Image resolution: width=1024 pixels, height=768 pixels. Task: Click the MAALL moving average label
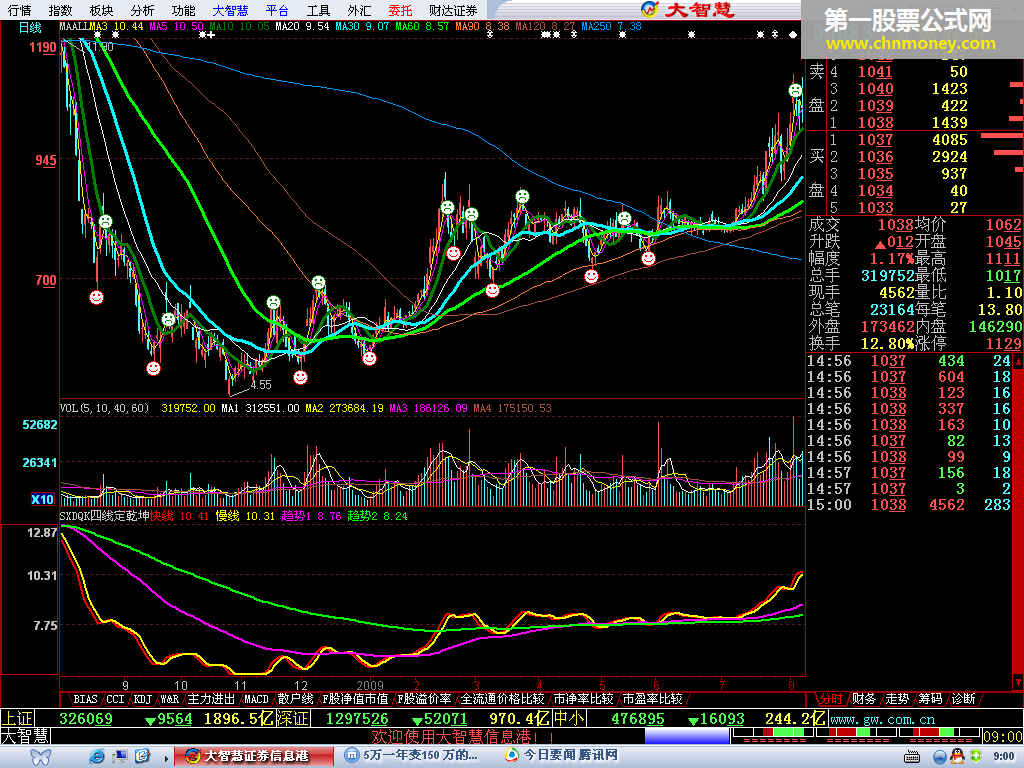74,27
